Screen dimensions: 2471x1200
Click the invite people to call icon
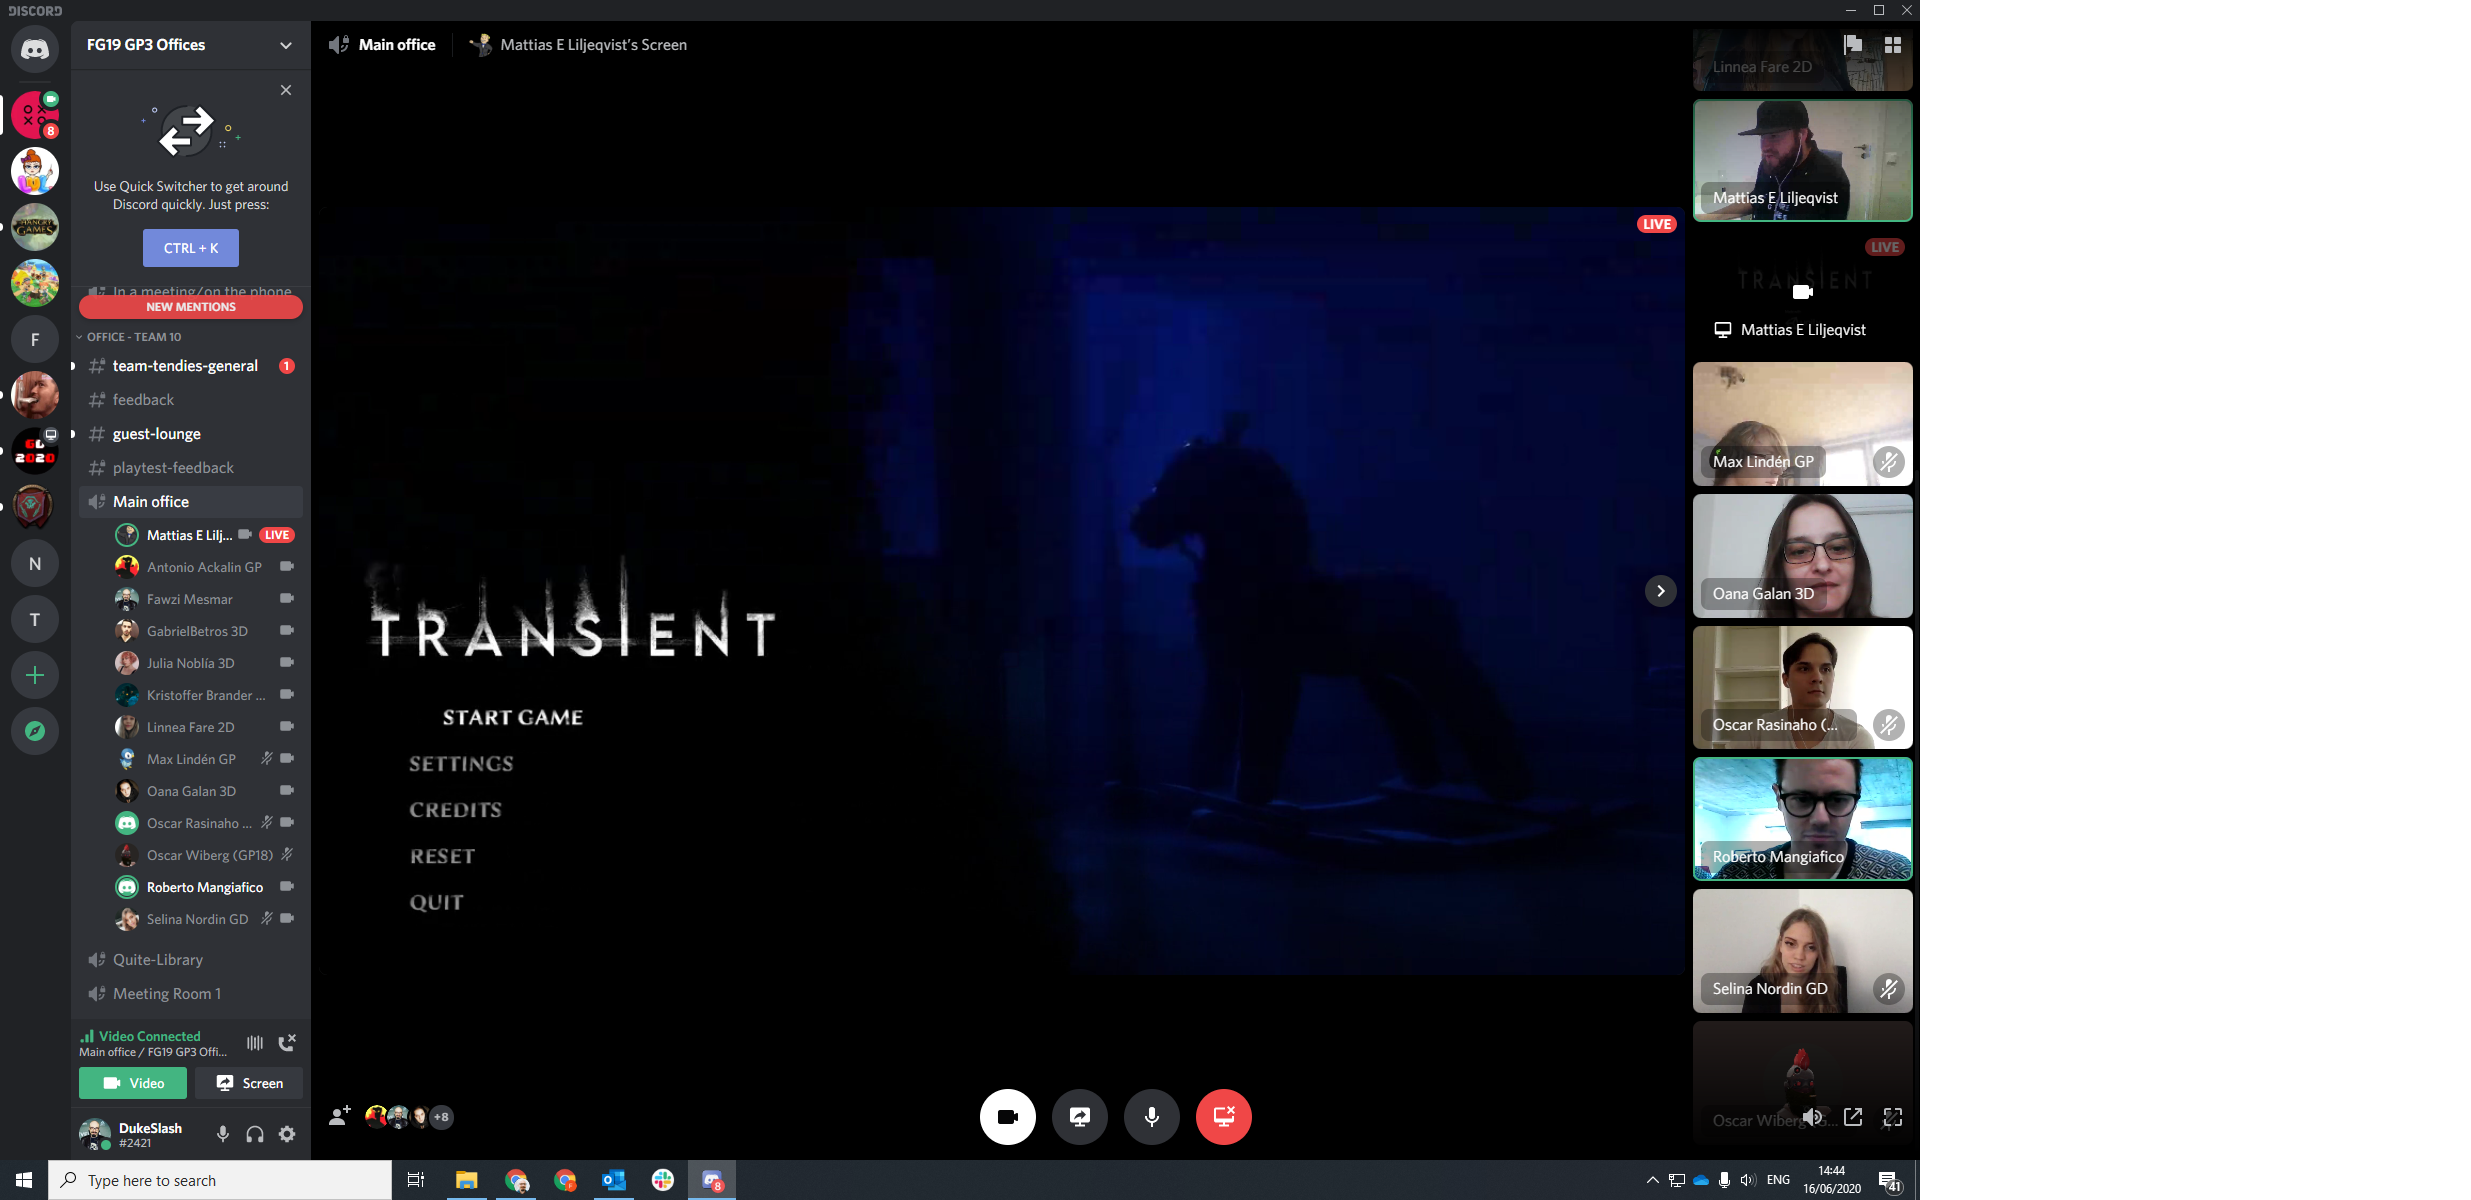coord(340,1116)
